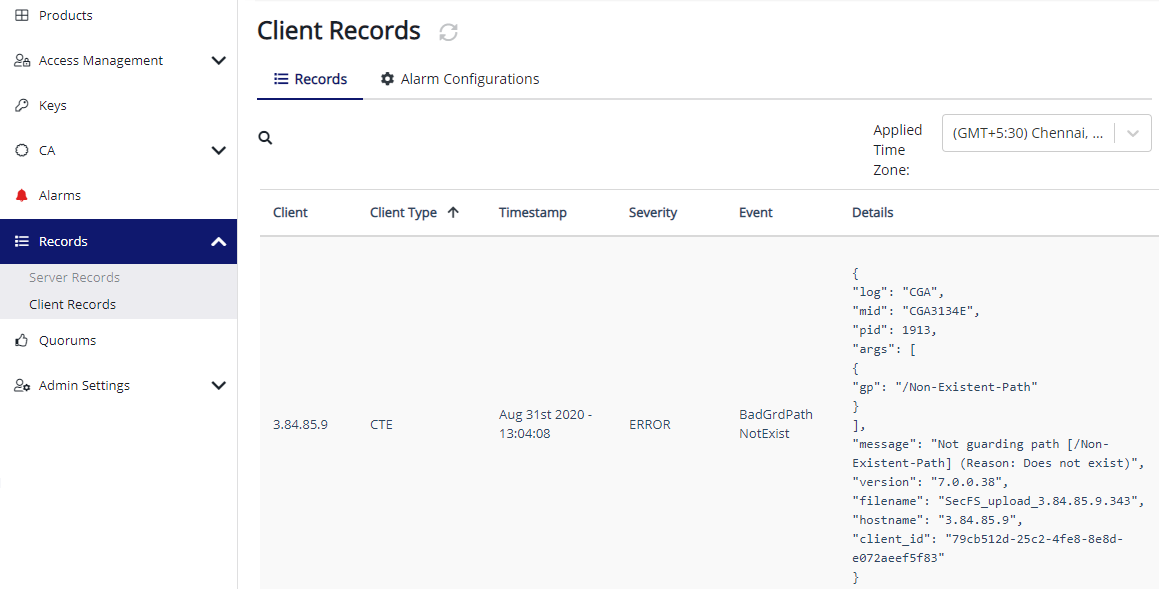Image resolution: width=1159 pixels, height=589 pixels.
Task: Select the Records list icon in sidebar
Action: coord(22,241)
